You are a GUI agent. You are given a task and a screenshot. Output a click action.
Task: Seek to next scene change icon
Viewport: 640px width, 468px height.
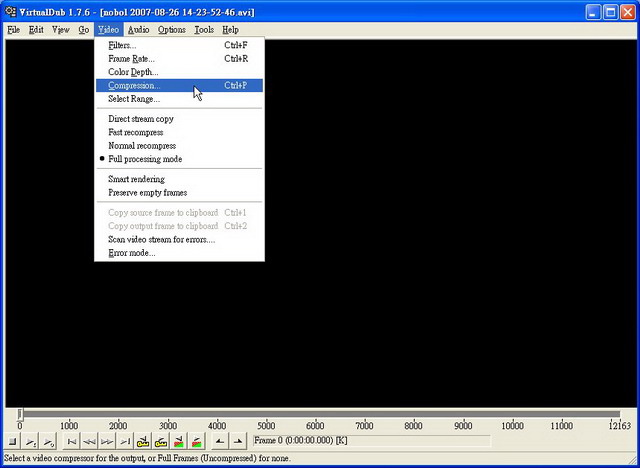[196, 441]
